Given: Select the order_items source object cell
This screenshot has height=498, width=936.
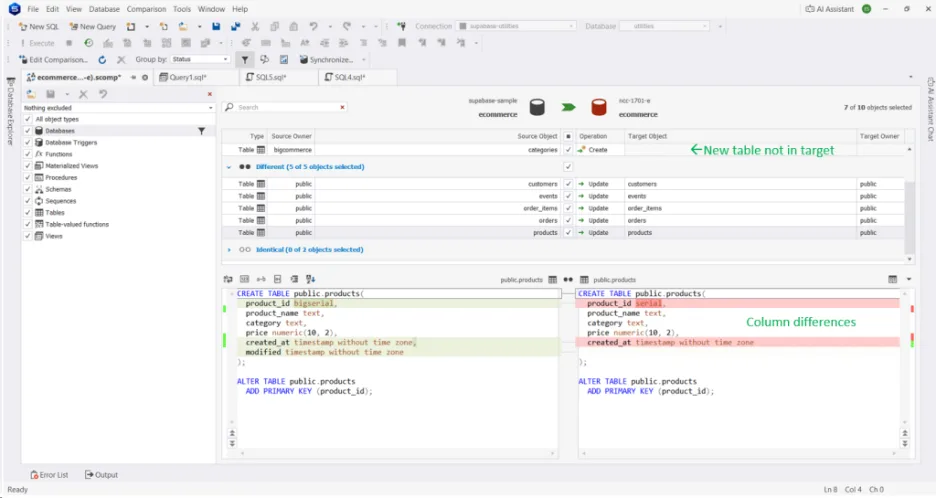Looking at the screenshot, I should tap(436, 208).
